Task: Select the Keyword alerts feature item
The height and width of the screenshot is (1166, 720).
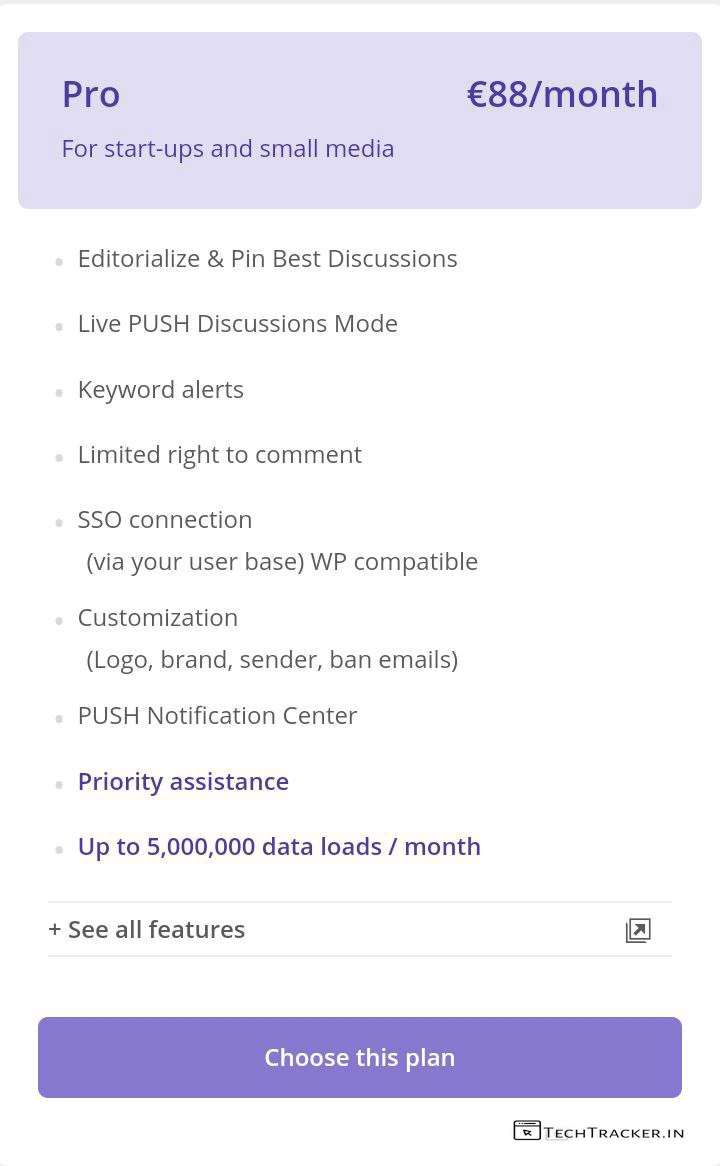Action: pos(161,390)
